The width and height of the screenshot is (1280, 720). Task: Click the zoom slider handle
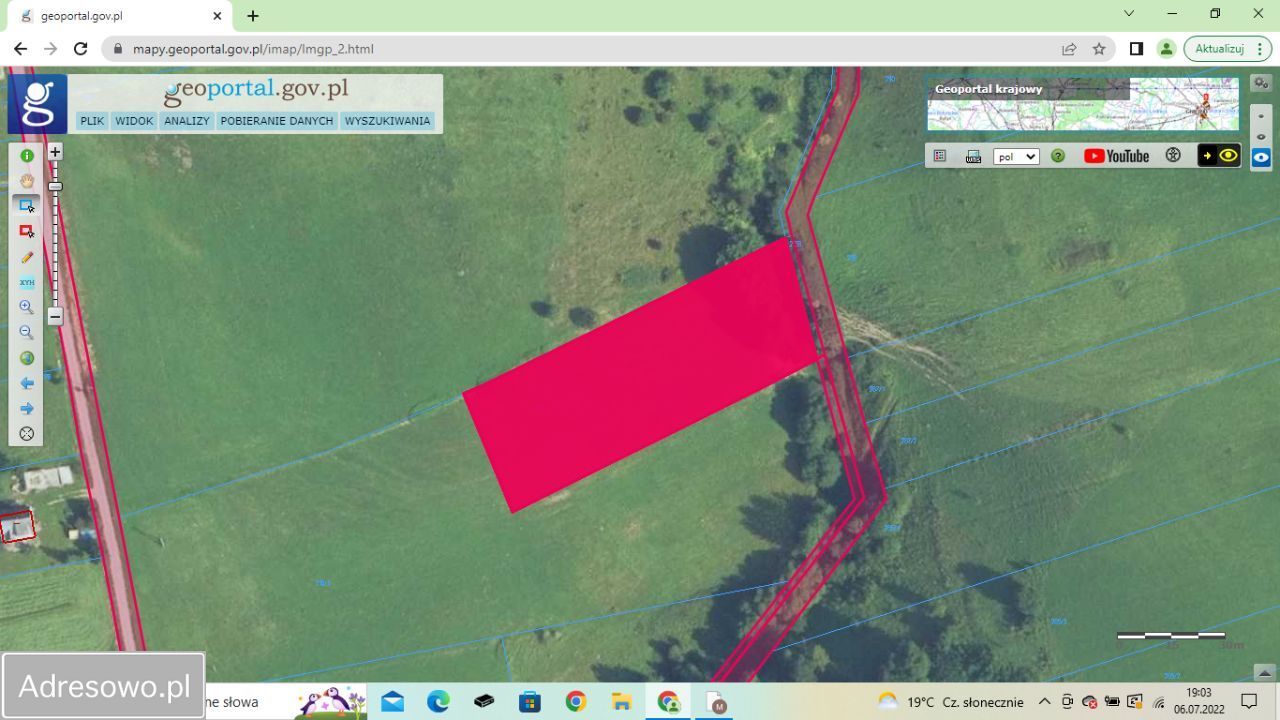click(x=55, y=187)
